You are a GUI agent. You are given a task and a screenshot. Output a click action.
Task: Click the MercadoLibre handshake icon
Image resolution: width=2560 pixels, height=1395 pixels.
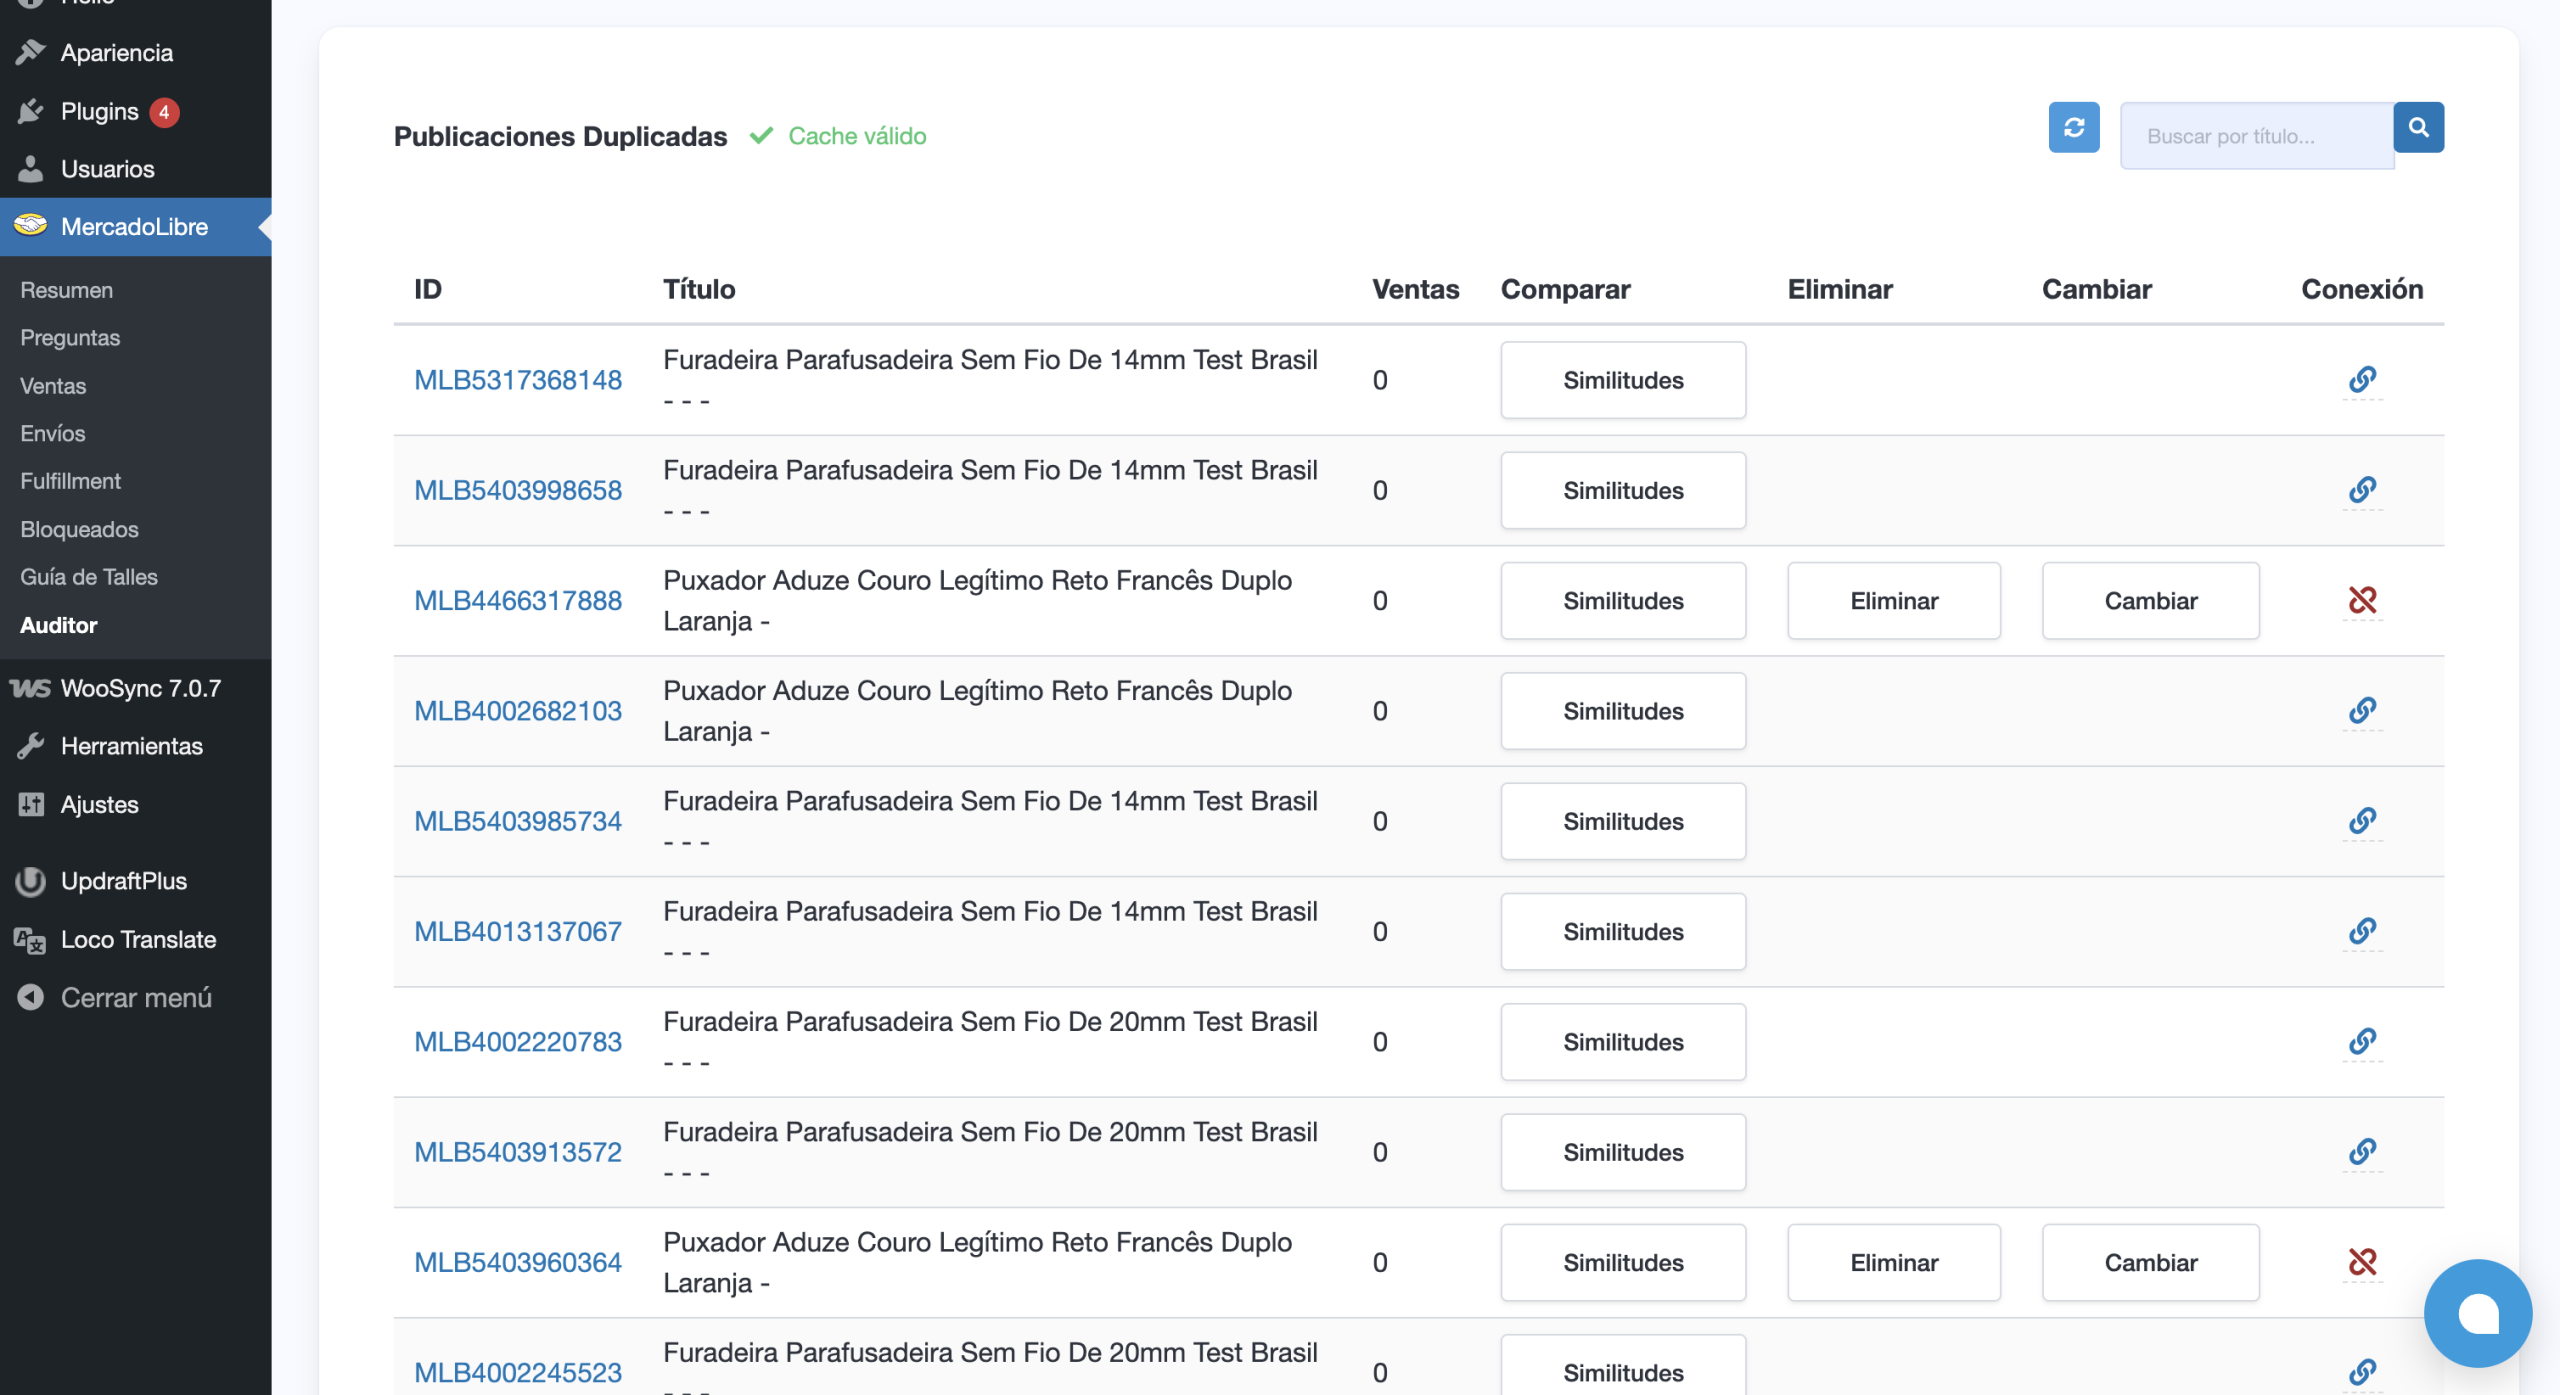coord(31,225)
